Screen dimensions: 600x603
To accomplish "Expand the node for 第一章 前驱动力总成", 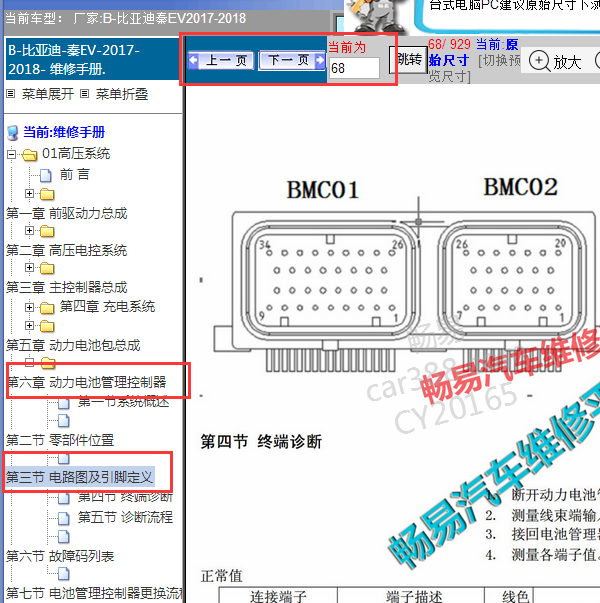I will (x=29, y=193).
